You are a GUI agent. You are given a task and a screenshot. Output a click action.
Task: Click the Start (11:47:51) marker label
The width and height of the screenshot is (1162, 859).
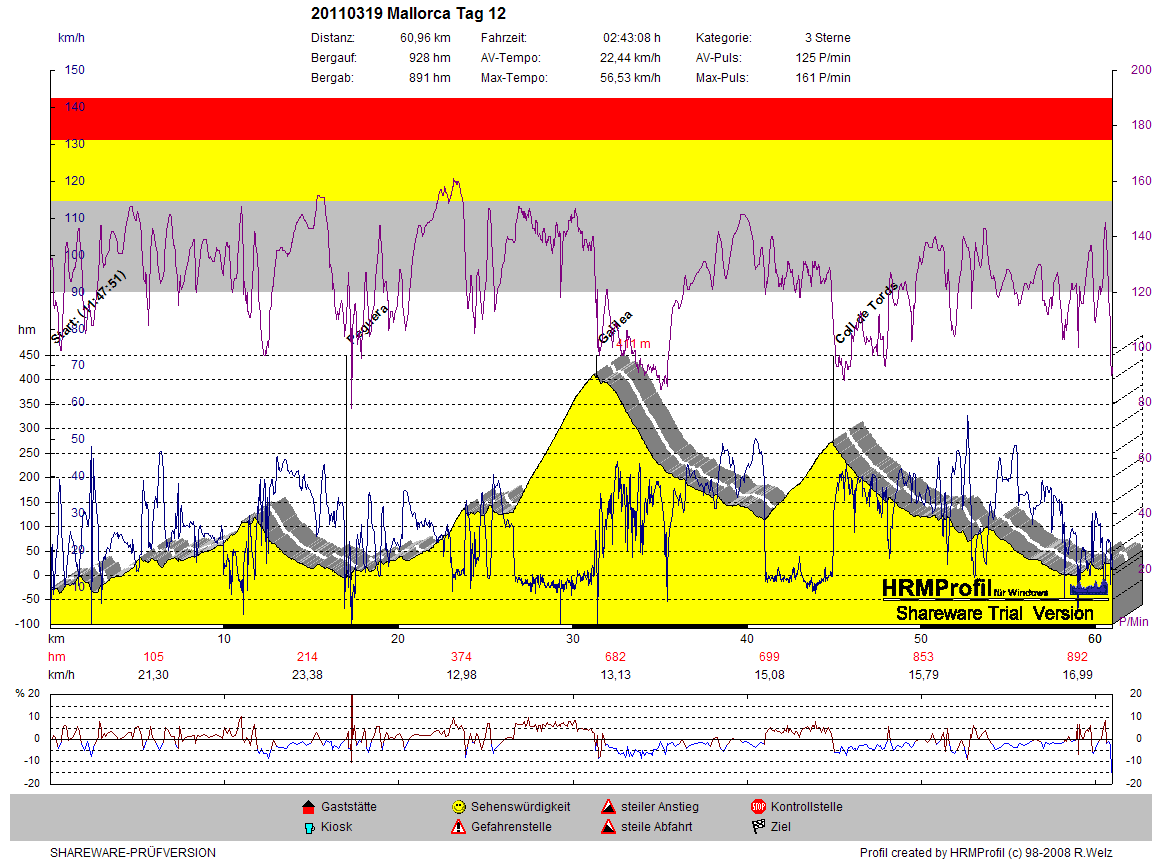tap(87, 309)
